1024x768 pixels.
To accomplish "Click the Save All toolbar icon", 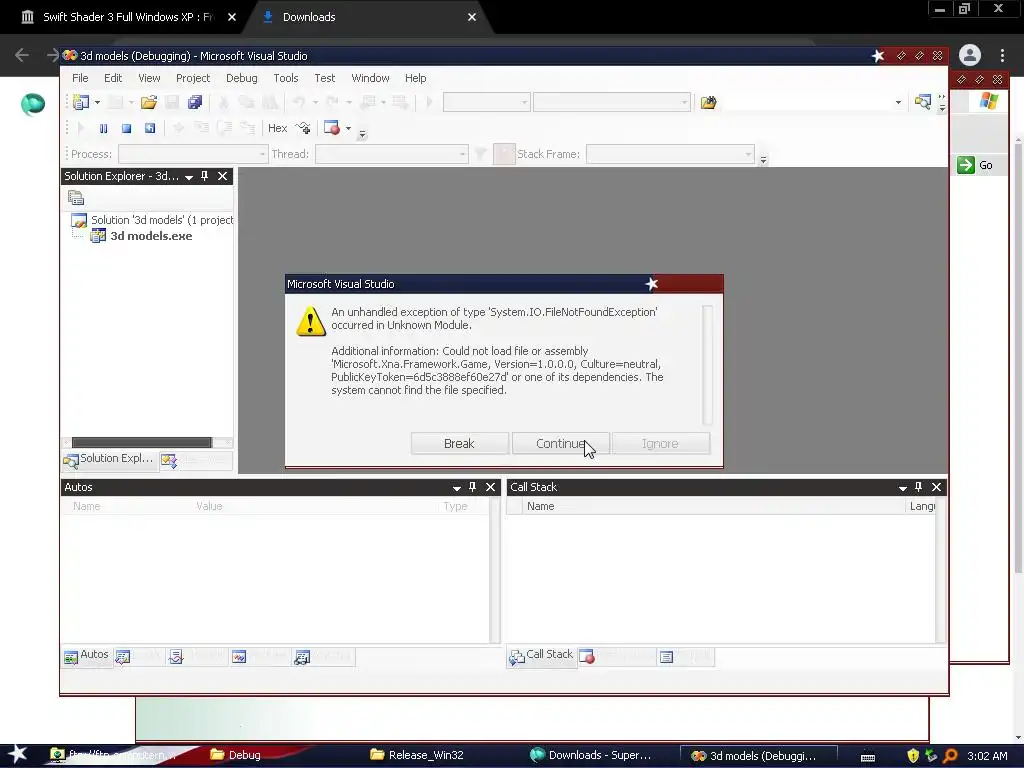I will (x=195, y=102).
